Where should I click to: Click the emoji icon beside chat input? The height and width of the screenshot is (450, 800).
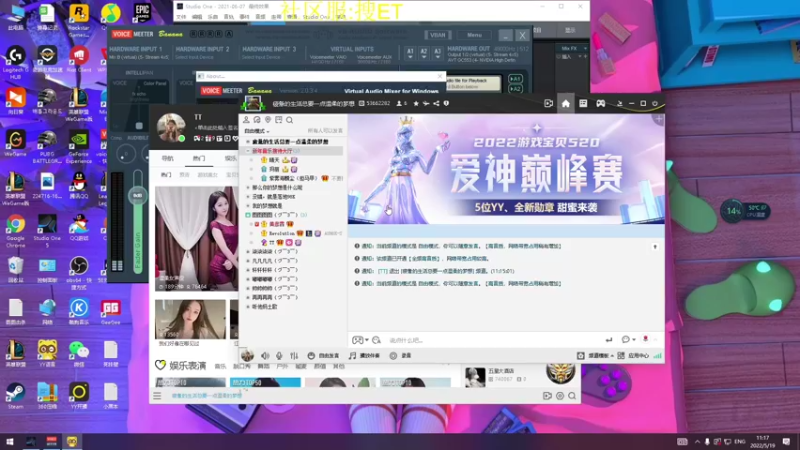point(377,340)
